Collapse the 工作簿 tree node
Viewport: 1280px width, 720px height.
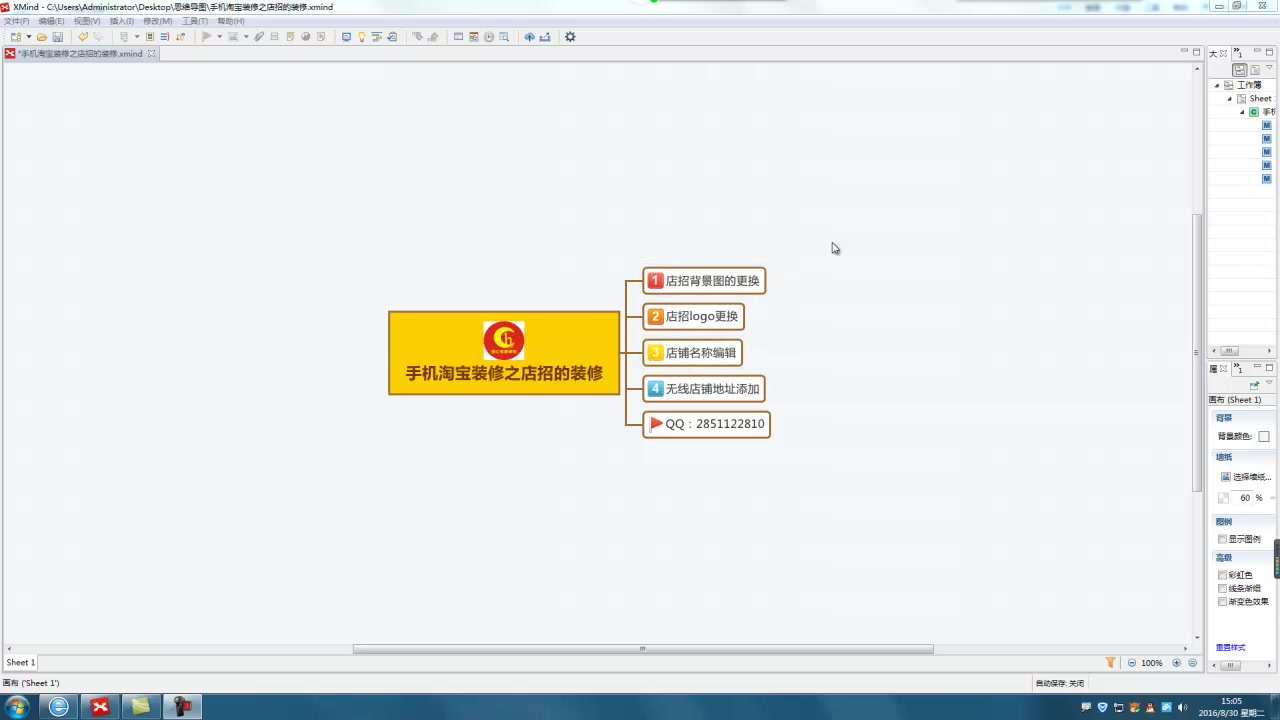[1217, 85]
